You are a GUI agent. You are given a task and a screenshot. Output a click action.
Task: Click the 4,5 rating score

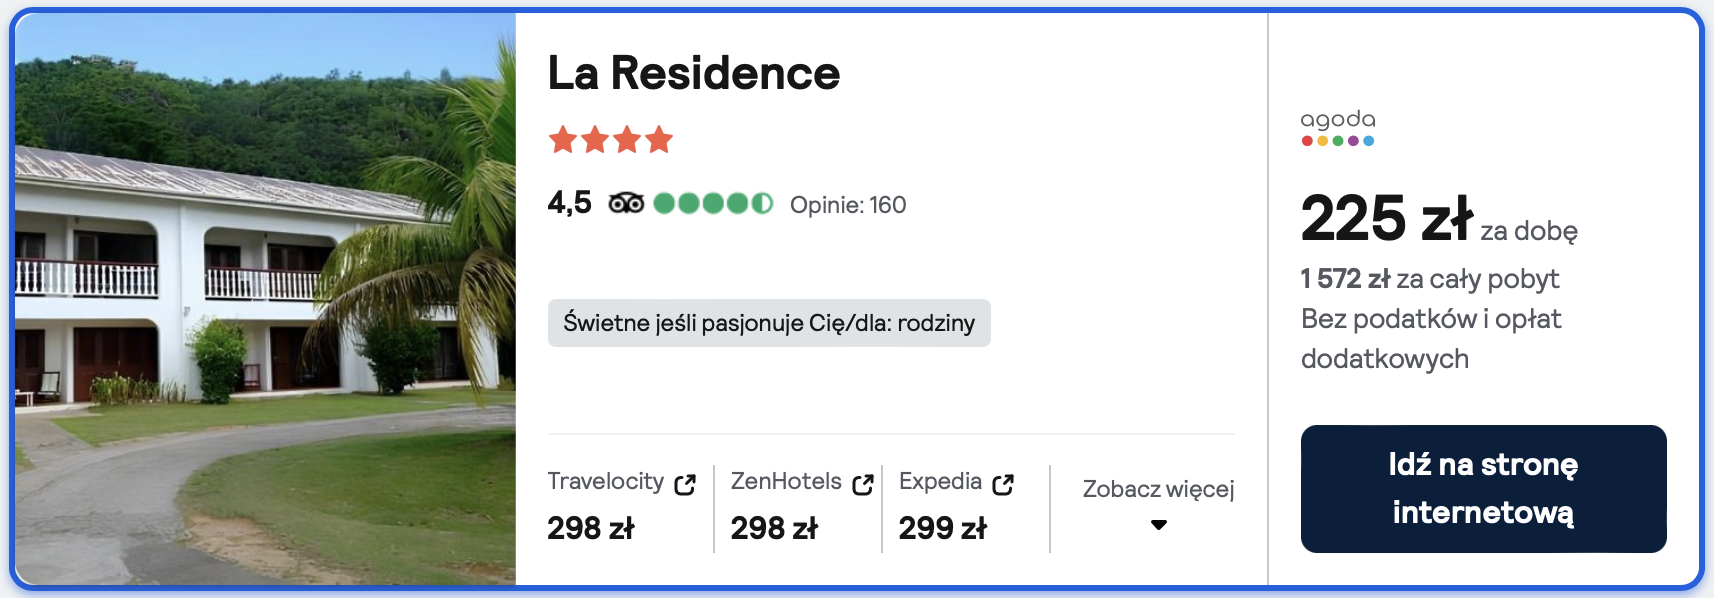click(569, 203)
